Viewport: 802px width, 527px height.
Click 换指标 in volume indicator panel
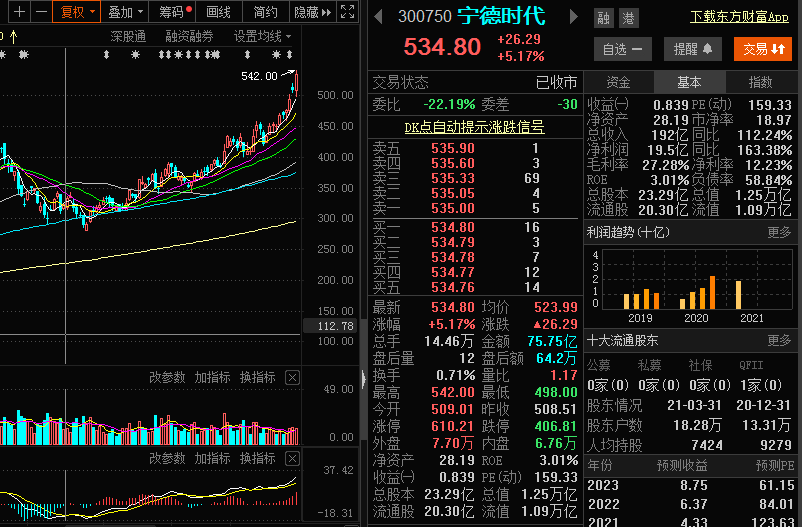[258, 378]
